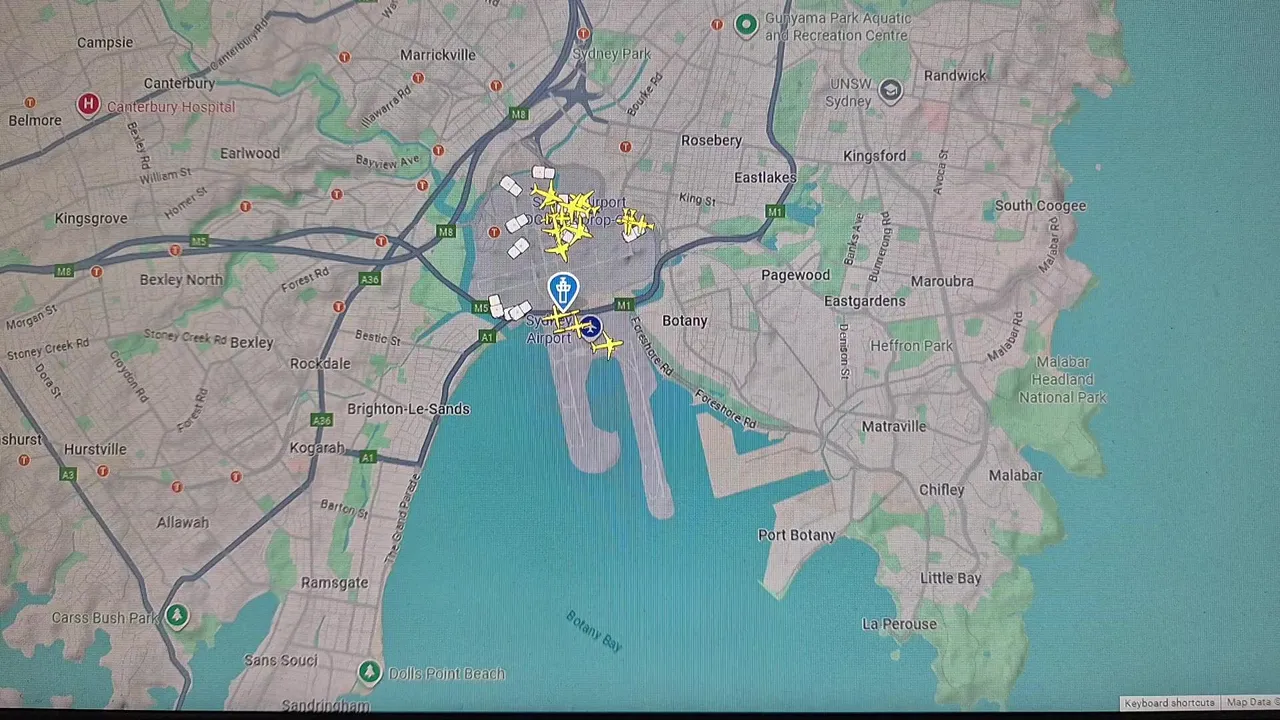Select the Chifley label

pyautogui.click(x=941, y=489)
